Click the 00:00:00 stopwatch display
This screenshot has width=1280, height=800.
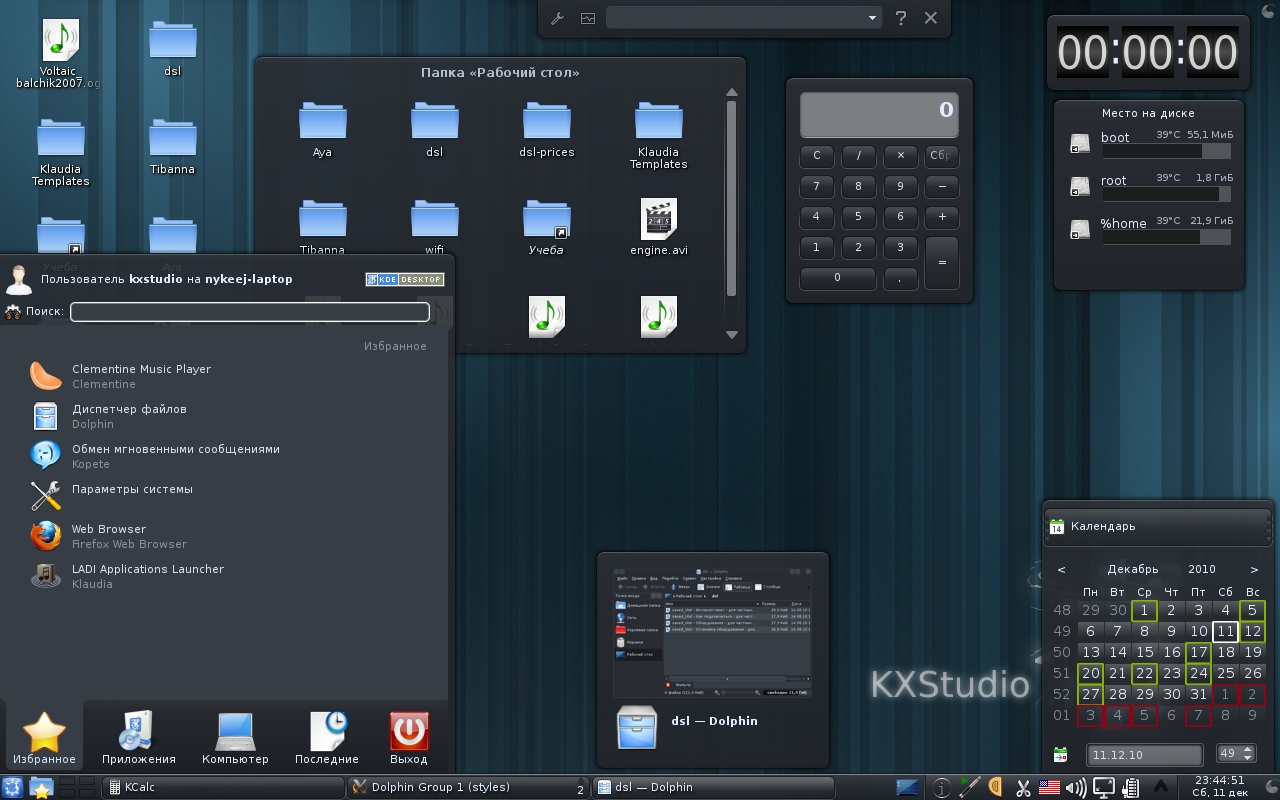(x=1147, y=53)
